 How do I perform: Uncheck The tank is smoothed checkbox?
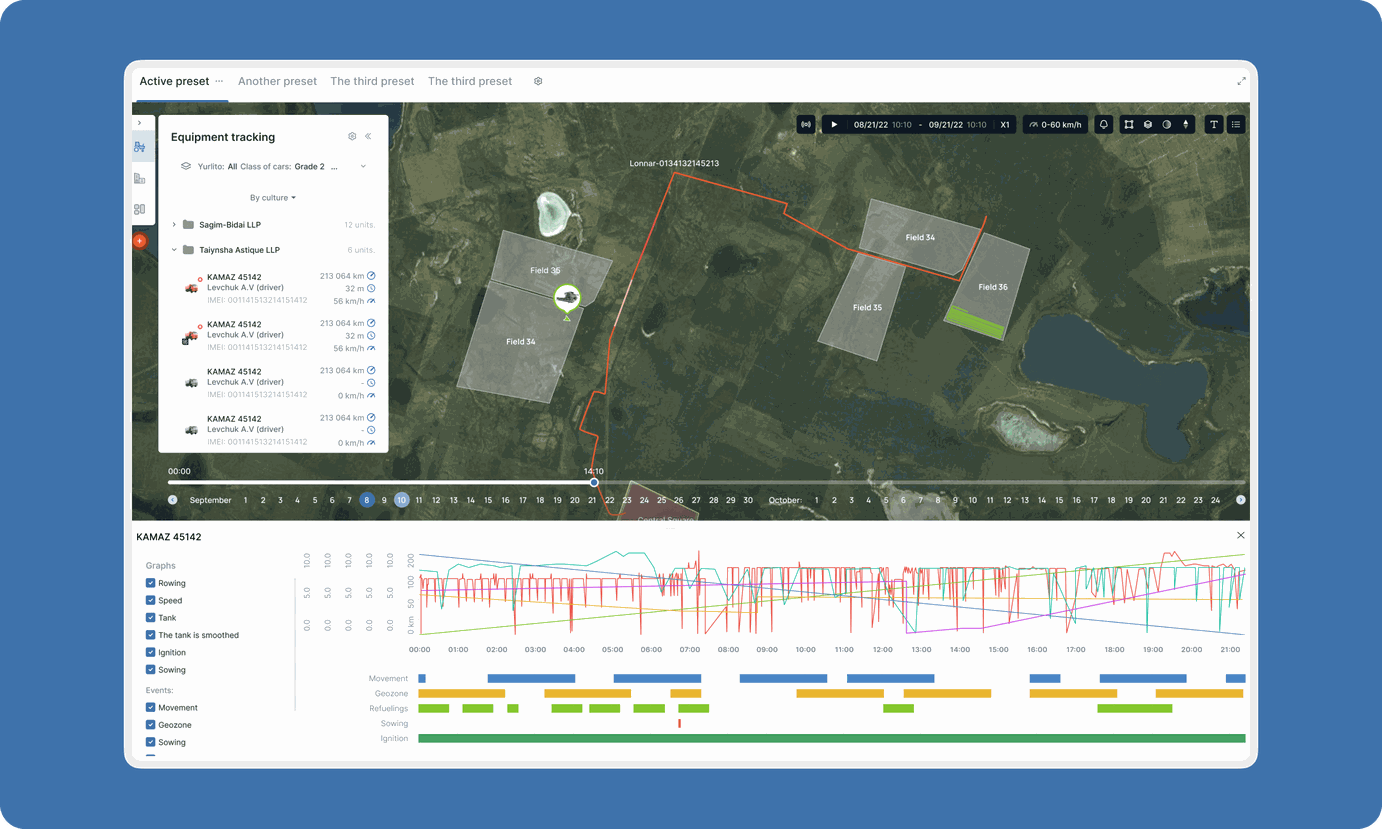point(150,635)
